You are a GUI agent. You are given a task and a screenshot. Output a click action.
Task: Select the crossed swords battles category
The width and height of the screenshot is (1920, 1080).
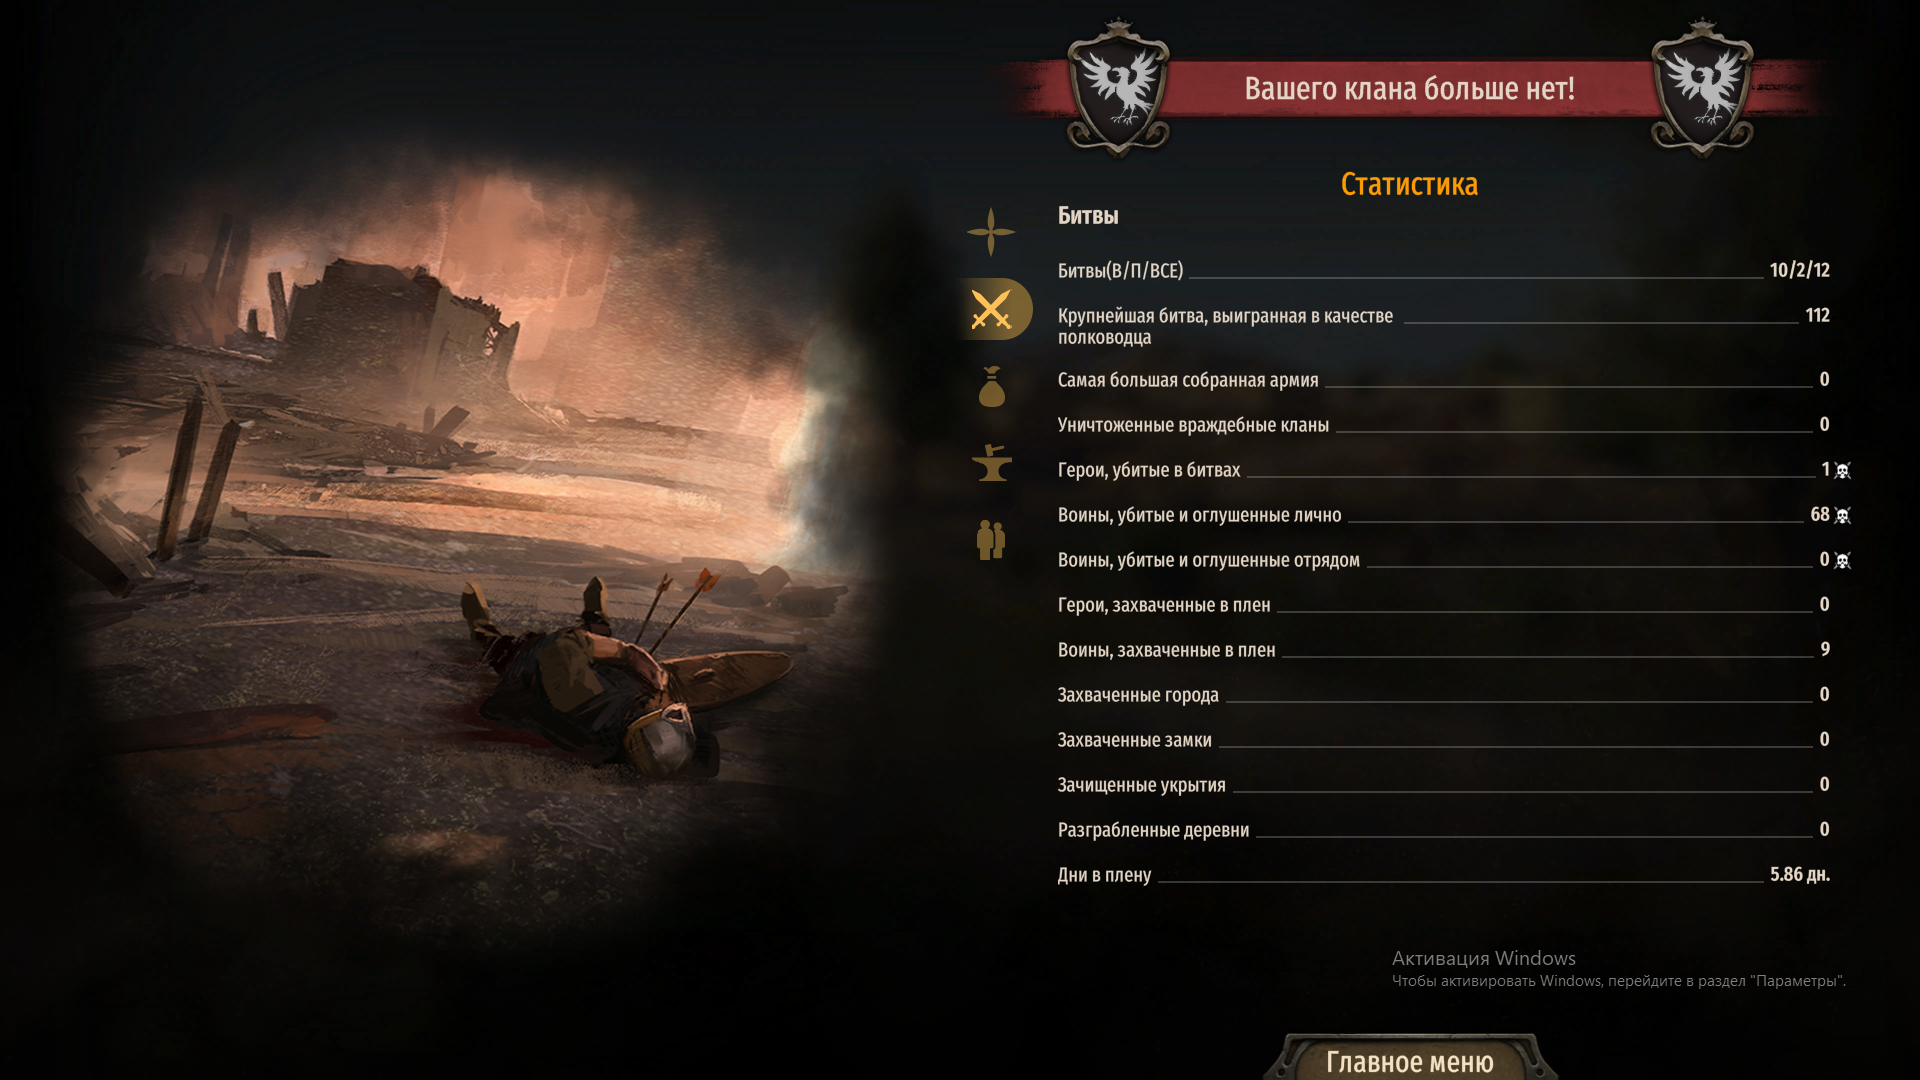point(992,310)
